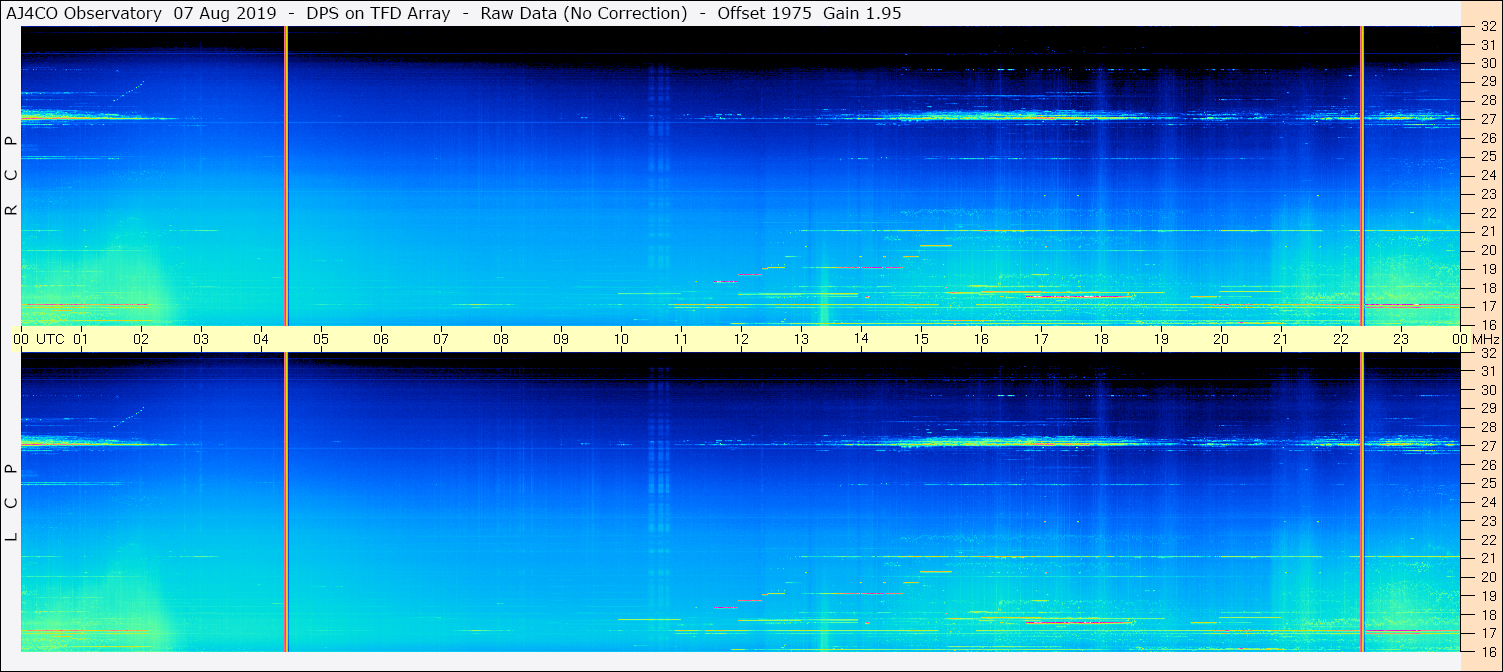This screenshot has width=1503, height=672.
Task: Click the 23 hour tick on UTC axis
Action: coord(1401,339)
